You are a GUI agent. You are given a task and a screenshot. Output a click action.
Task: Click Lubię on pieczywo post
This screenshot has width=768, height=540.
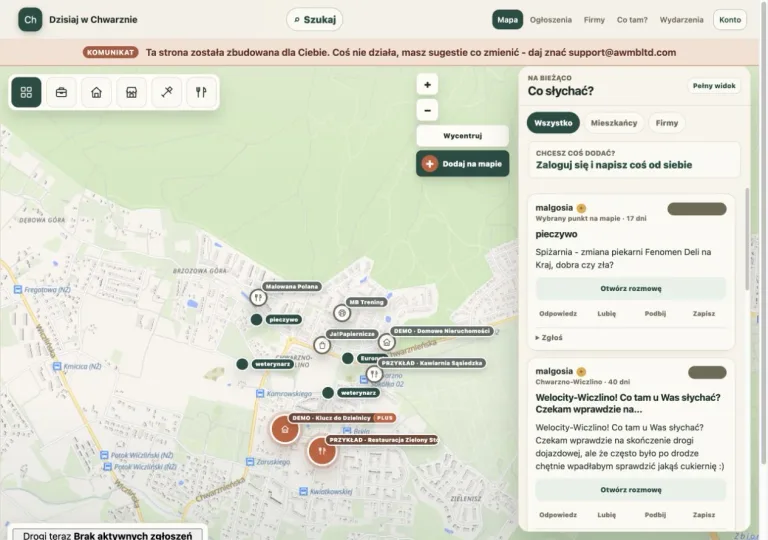(606, 314)
